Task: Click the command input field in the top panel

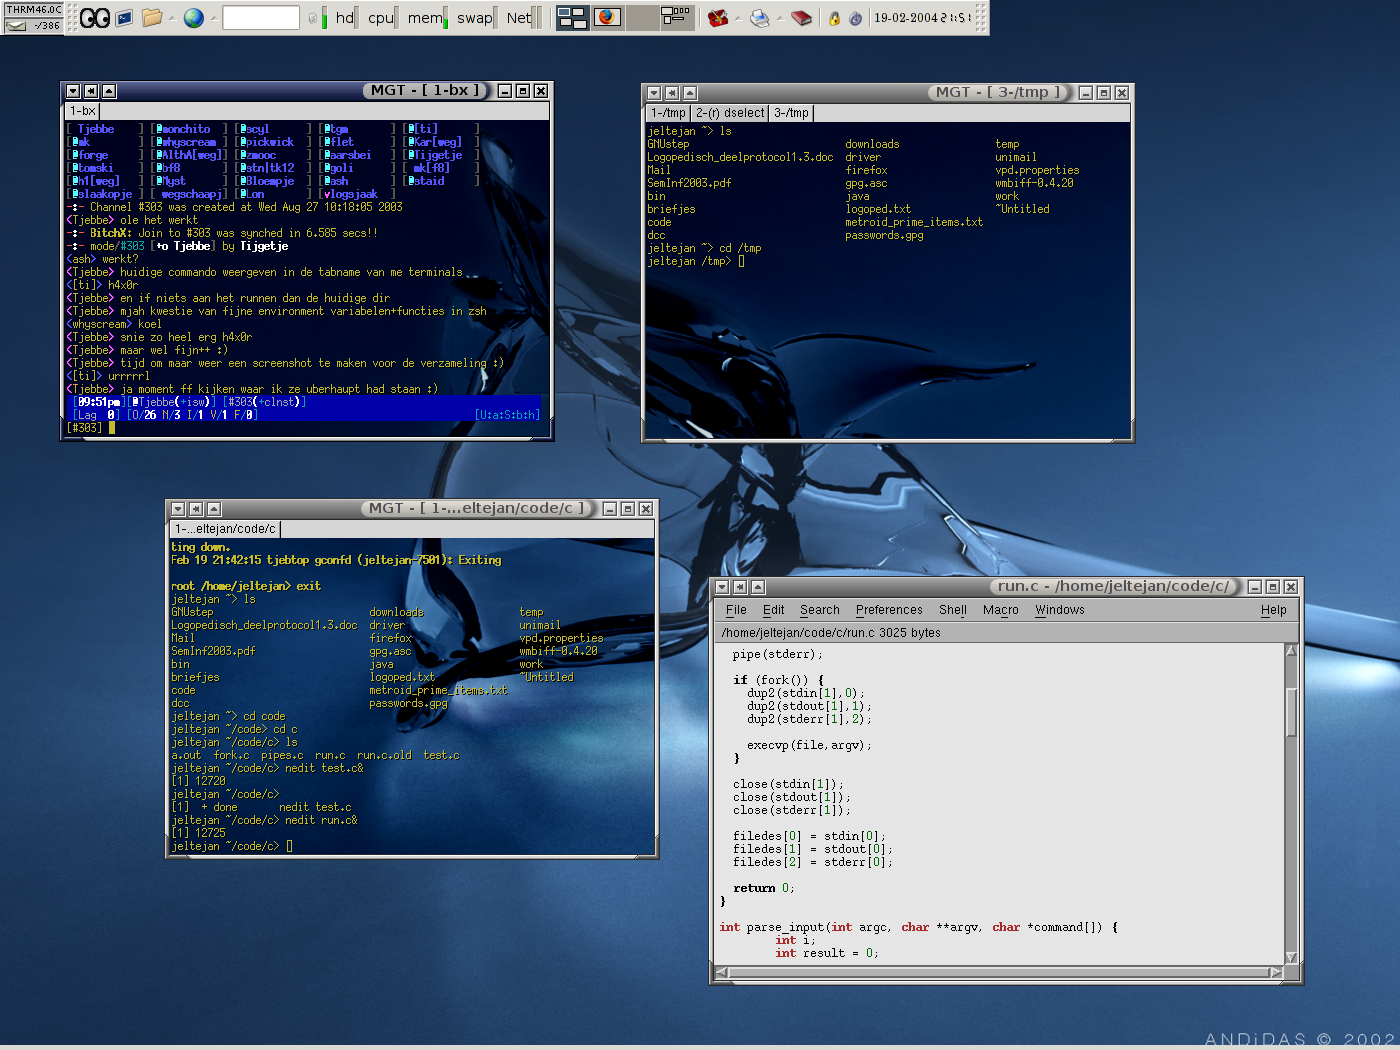Action: click(261, 18)
